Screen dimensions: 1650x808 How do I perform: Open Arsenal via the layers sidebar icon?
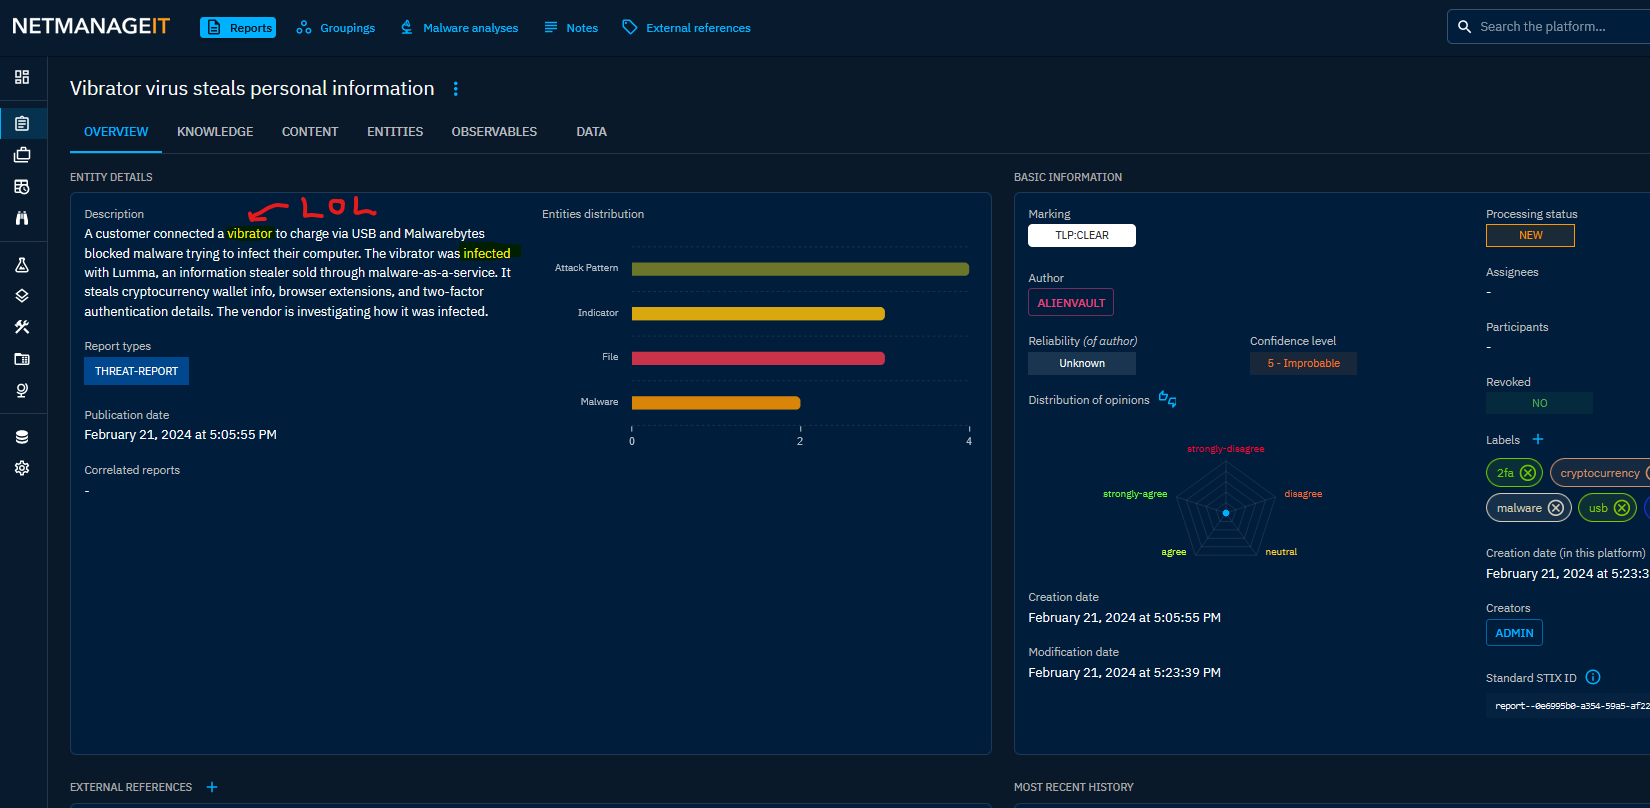click(x=22, y=296)
